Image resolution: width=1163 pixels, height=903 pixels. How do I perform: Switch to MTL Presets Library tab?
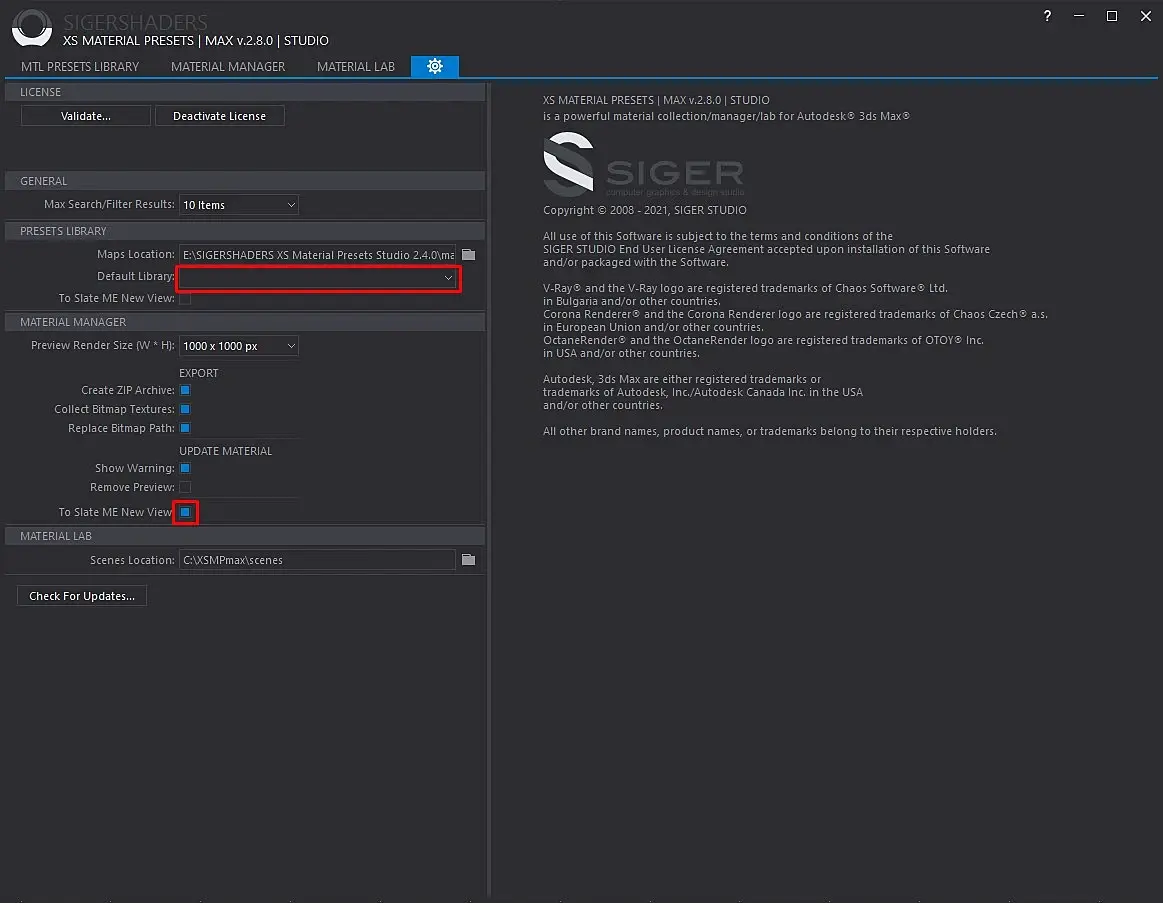pos(80,66)
